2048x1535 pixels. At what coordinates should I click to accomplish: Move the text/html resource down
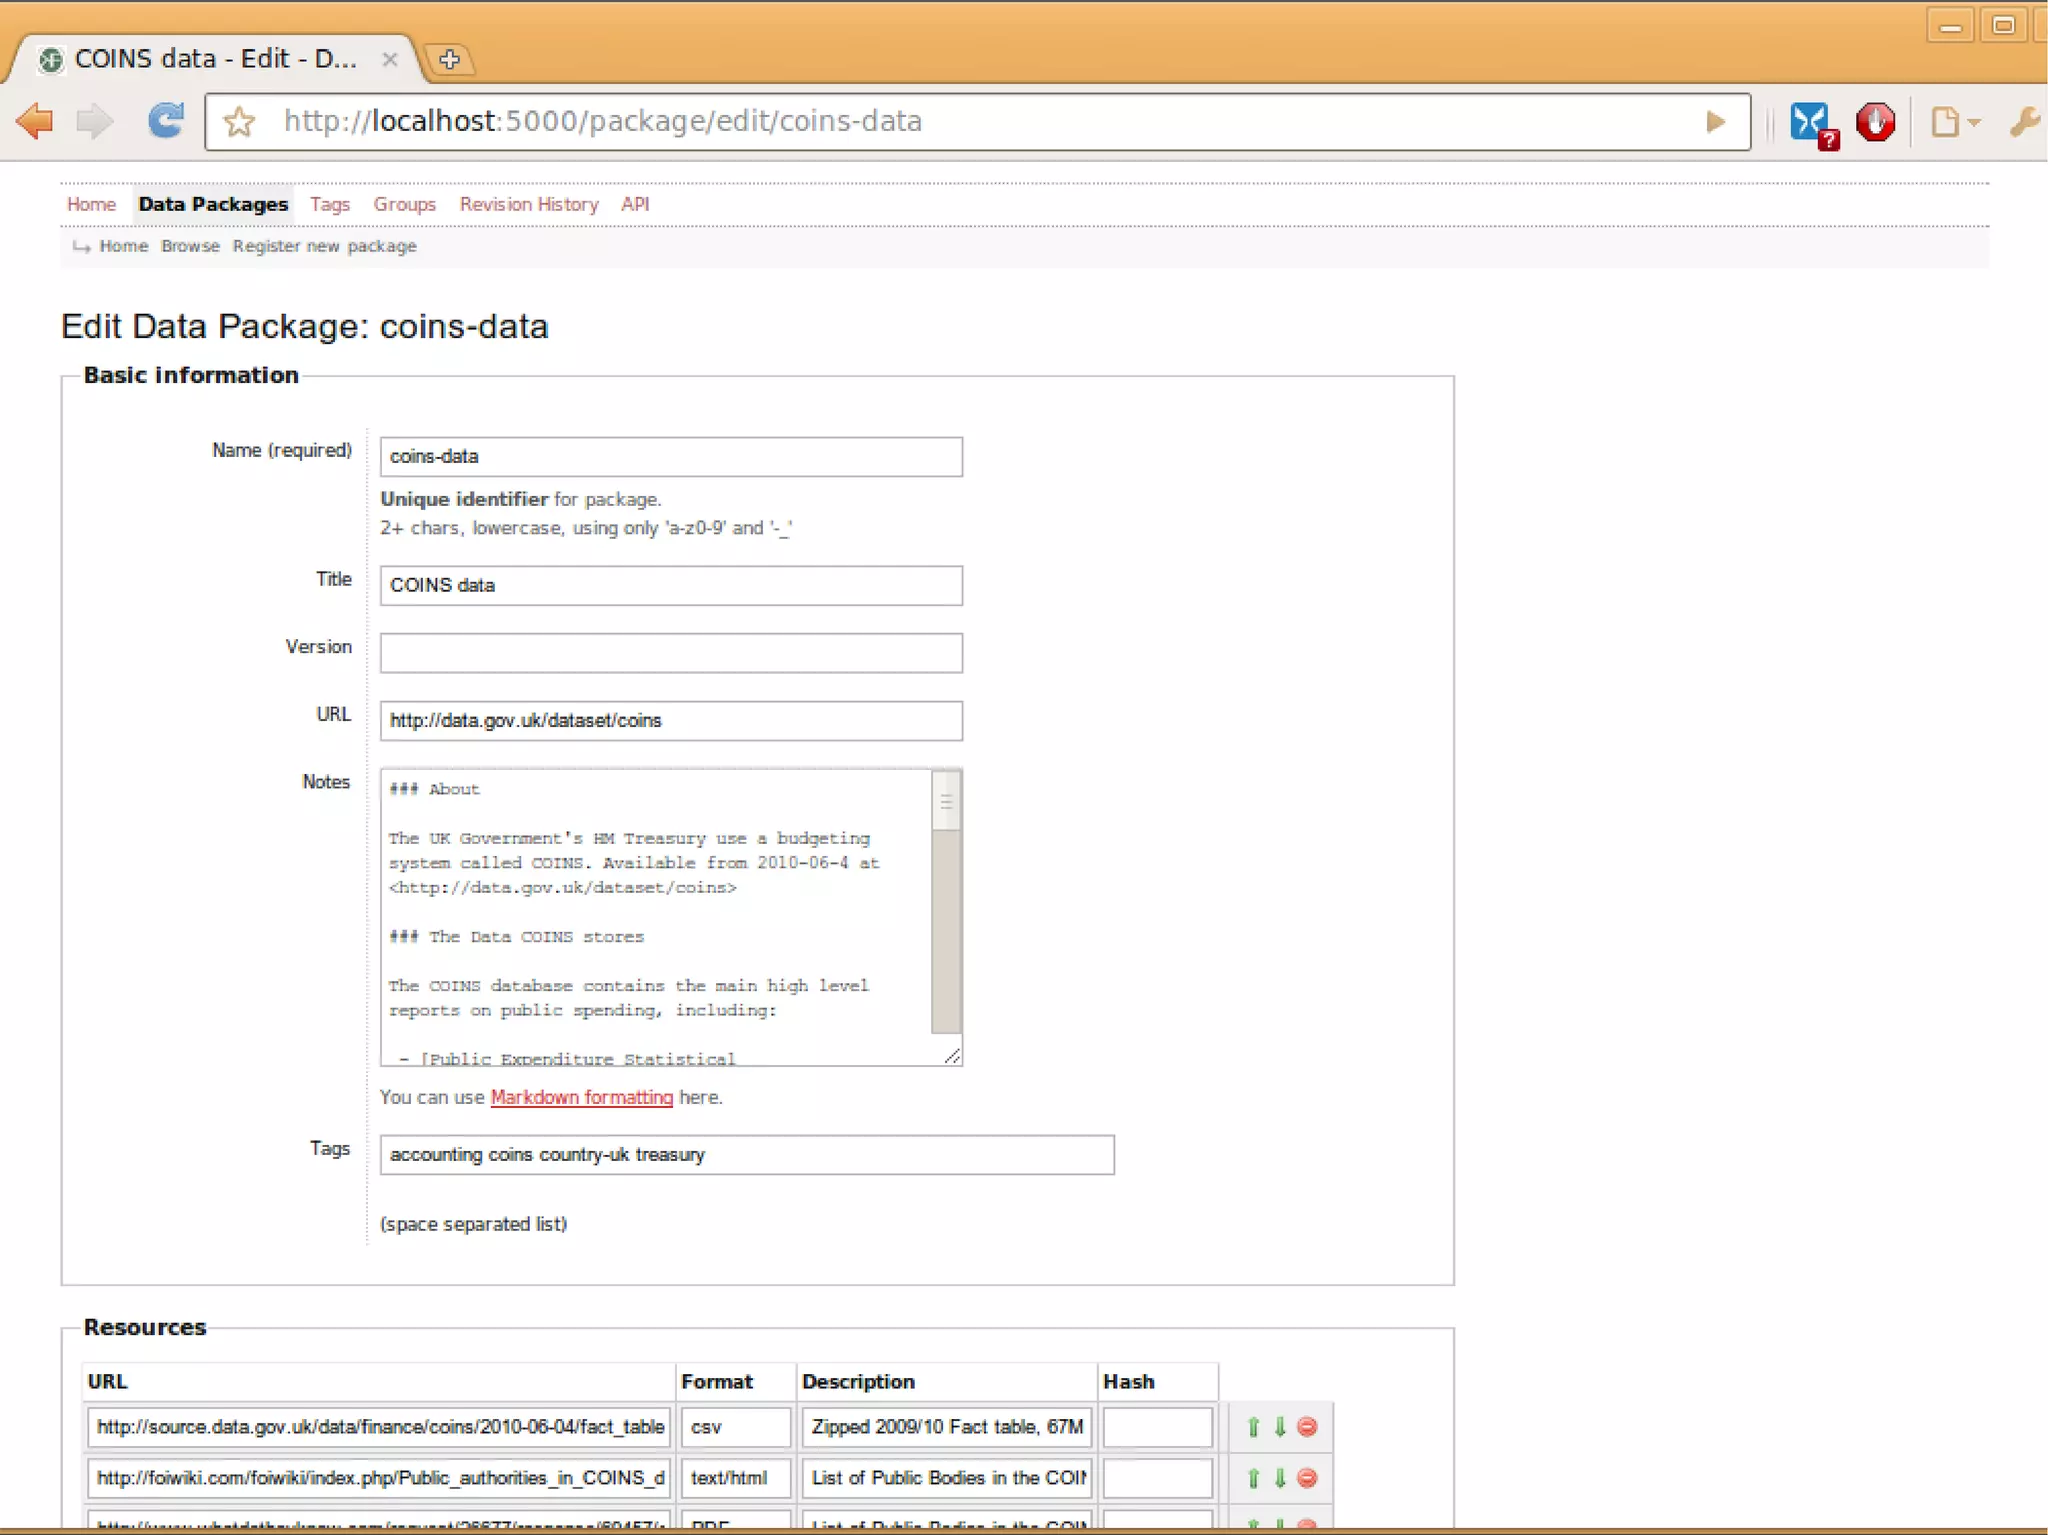coord(1280,1478)
